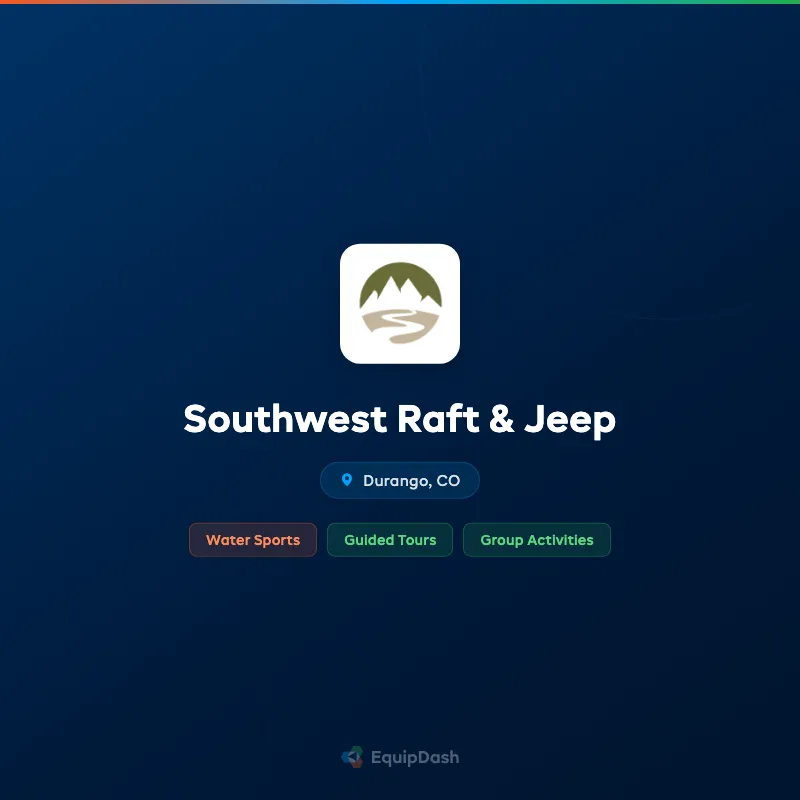Image resolution: width=800 pixels, height=800 pixels.
Task: Select the Guided Tours category tag
Action: (x=390, y=540)
